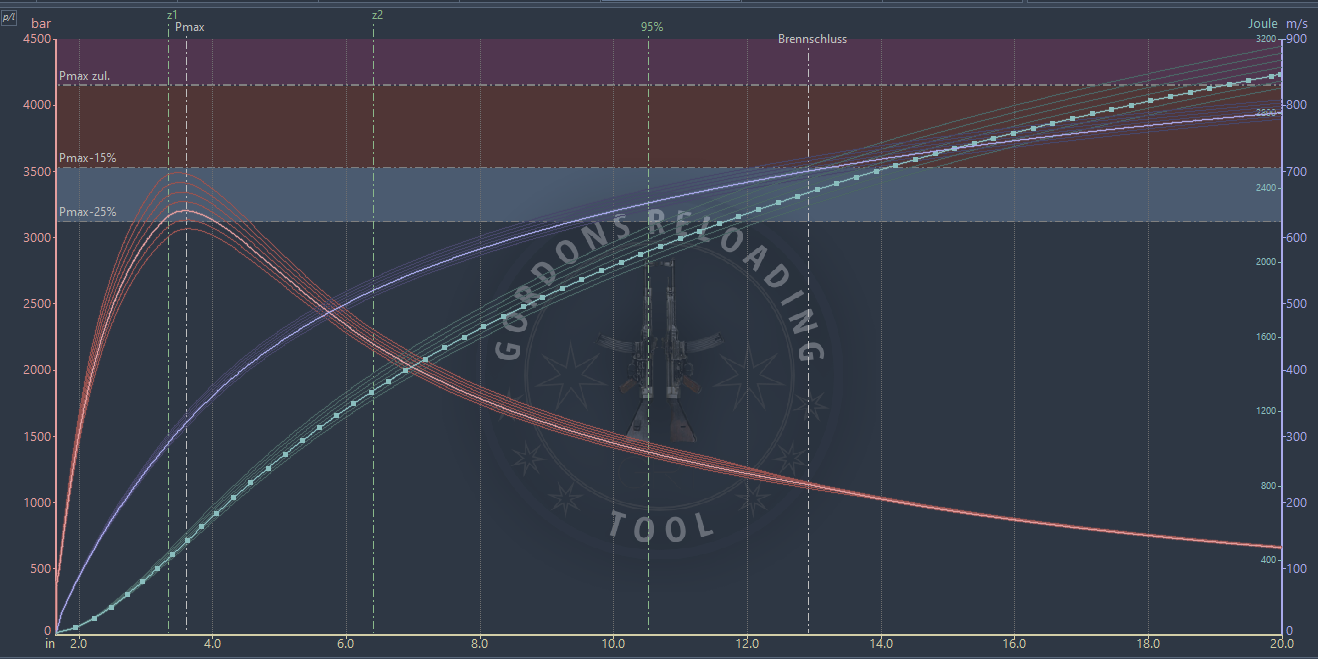The width and height of the screenshot is (1318, 659).
Task: Click the 'm/s' velocity axis unit
Action: pos(1297,23)
